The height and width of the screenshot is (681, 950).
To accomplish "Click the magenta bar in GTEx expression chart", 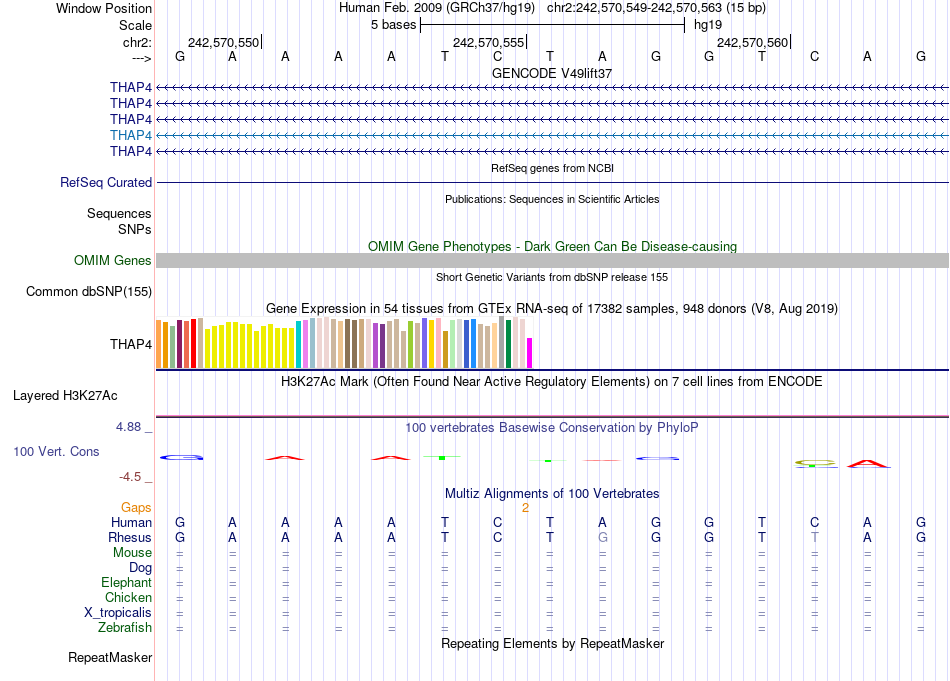I will coord(530,353).
